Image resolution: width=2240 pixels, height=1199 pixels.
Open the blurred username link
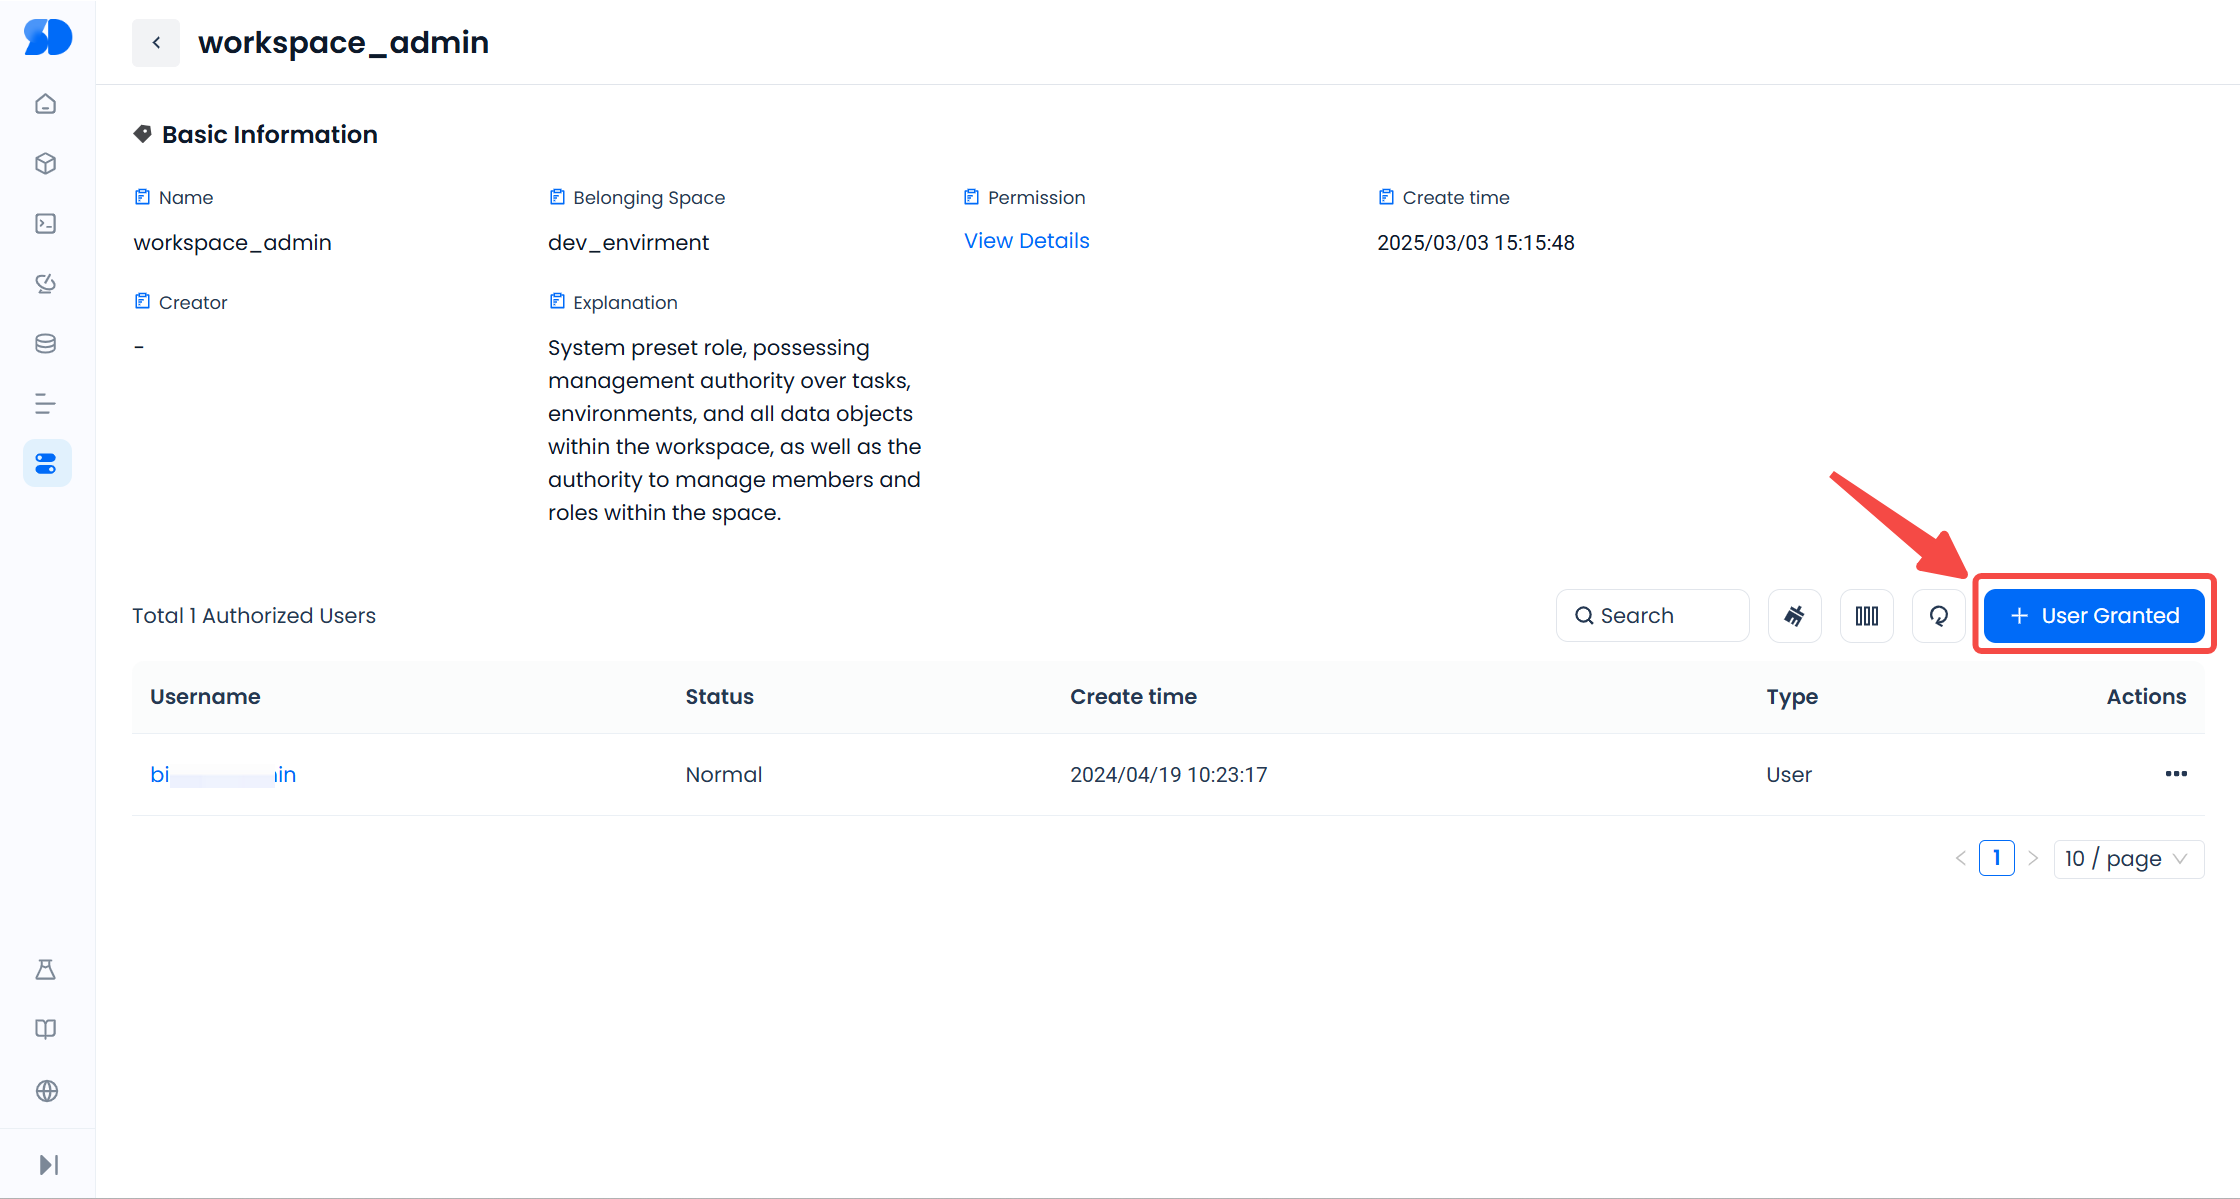(x=223, y=775)
